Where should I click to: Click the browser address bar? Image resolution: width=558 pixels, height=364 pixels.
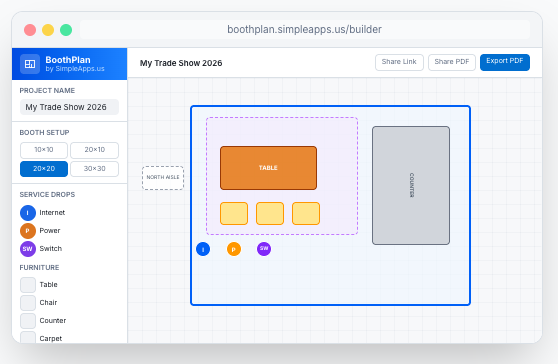point(305,30)
